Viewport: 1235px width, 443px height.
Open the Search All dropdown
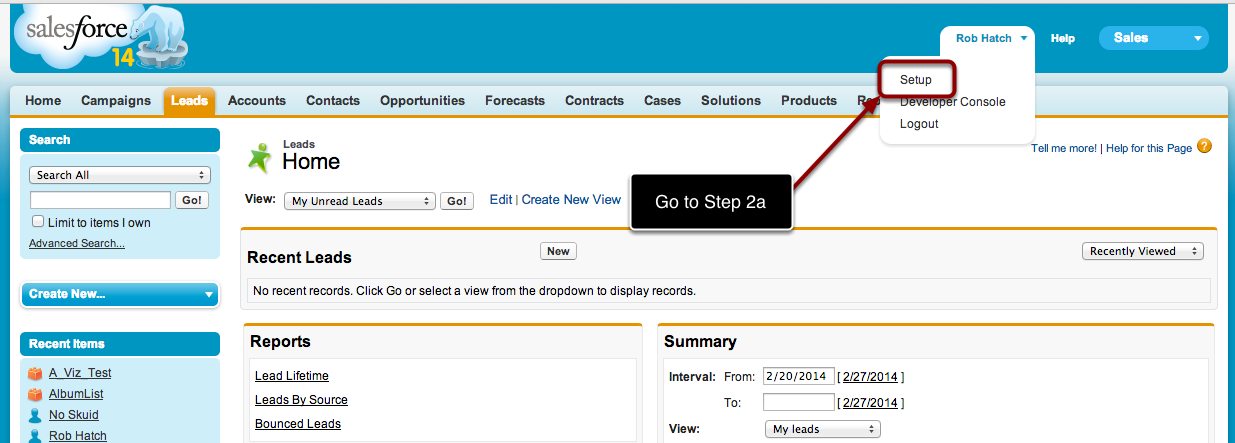[x=120, y=175]
